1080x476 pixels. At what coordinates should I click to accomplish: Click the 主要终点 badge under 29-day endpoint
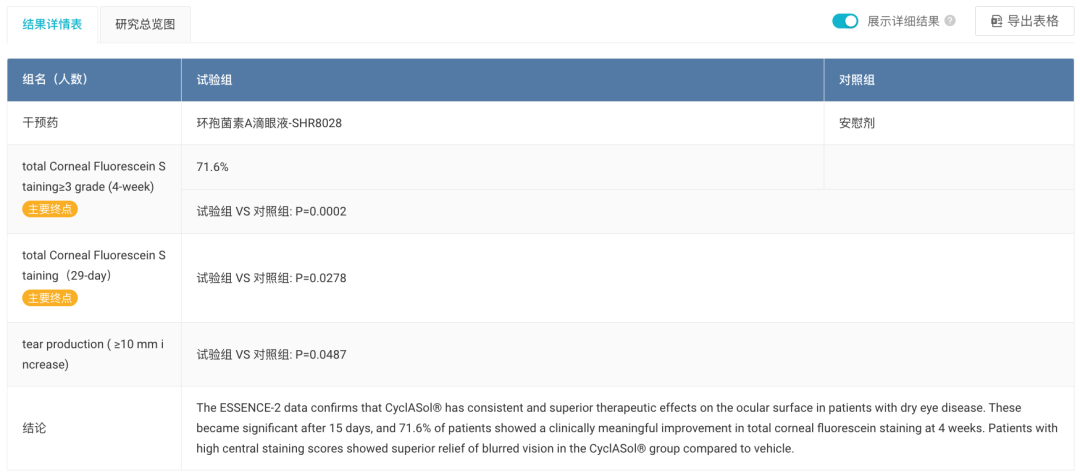pos(50,298)
